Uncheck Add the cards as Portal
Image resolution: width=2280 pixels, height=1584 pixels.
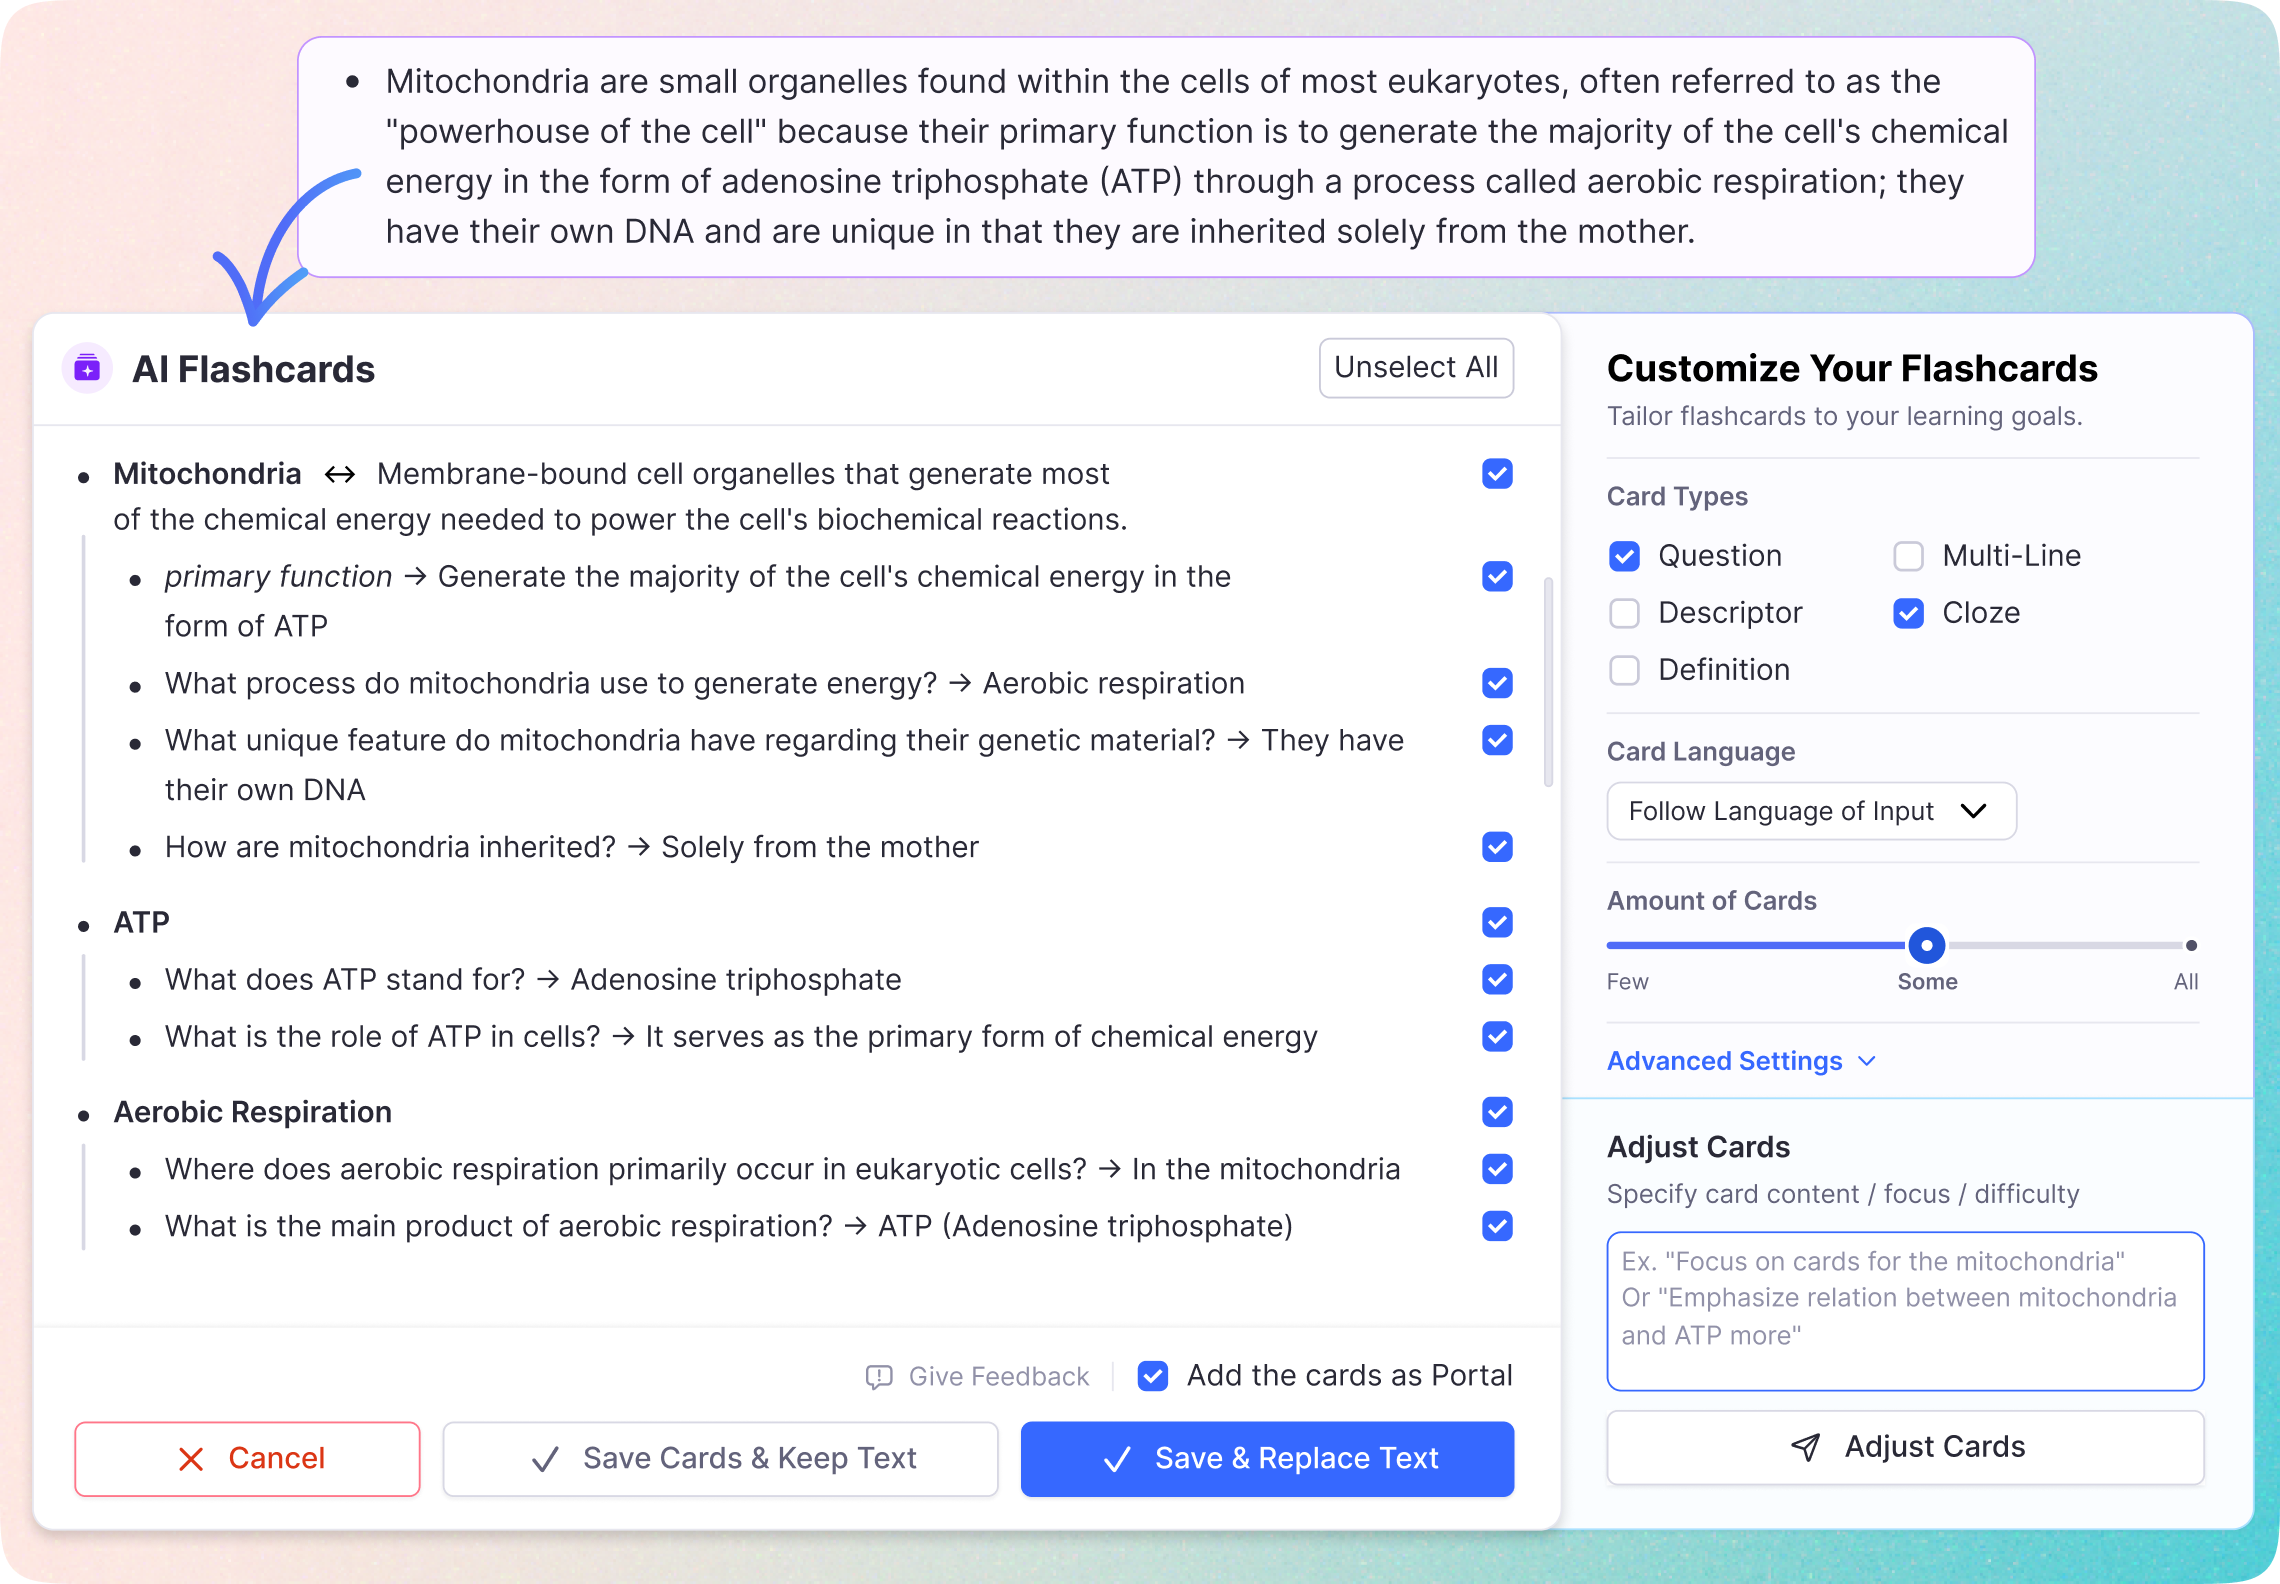point(1152,1377)
